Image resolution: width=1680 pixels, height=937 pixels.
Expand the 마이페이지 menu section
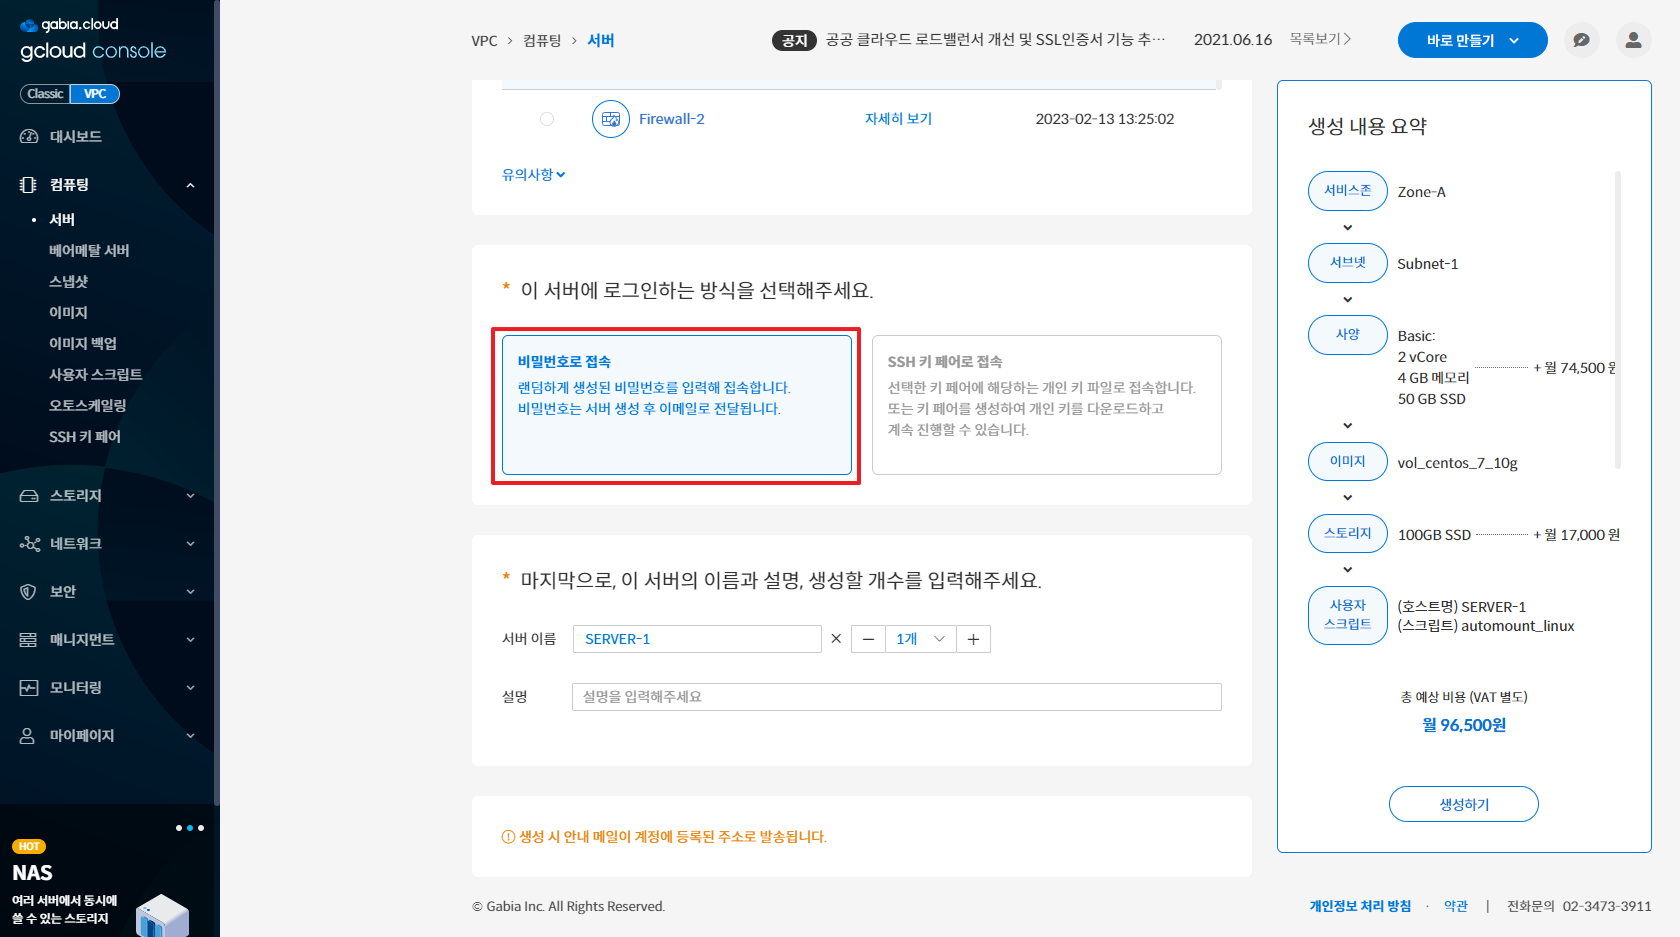[190, 736]
